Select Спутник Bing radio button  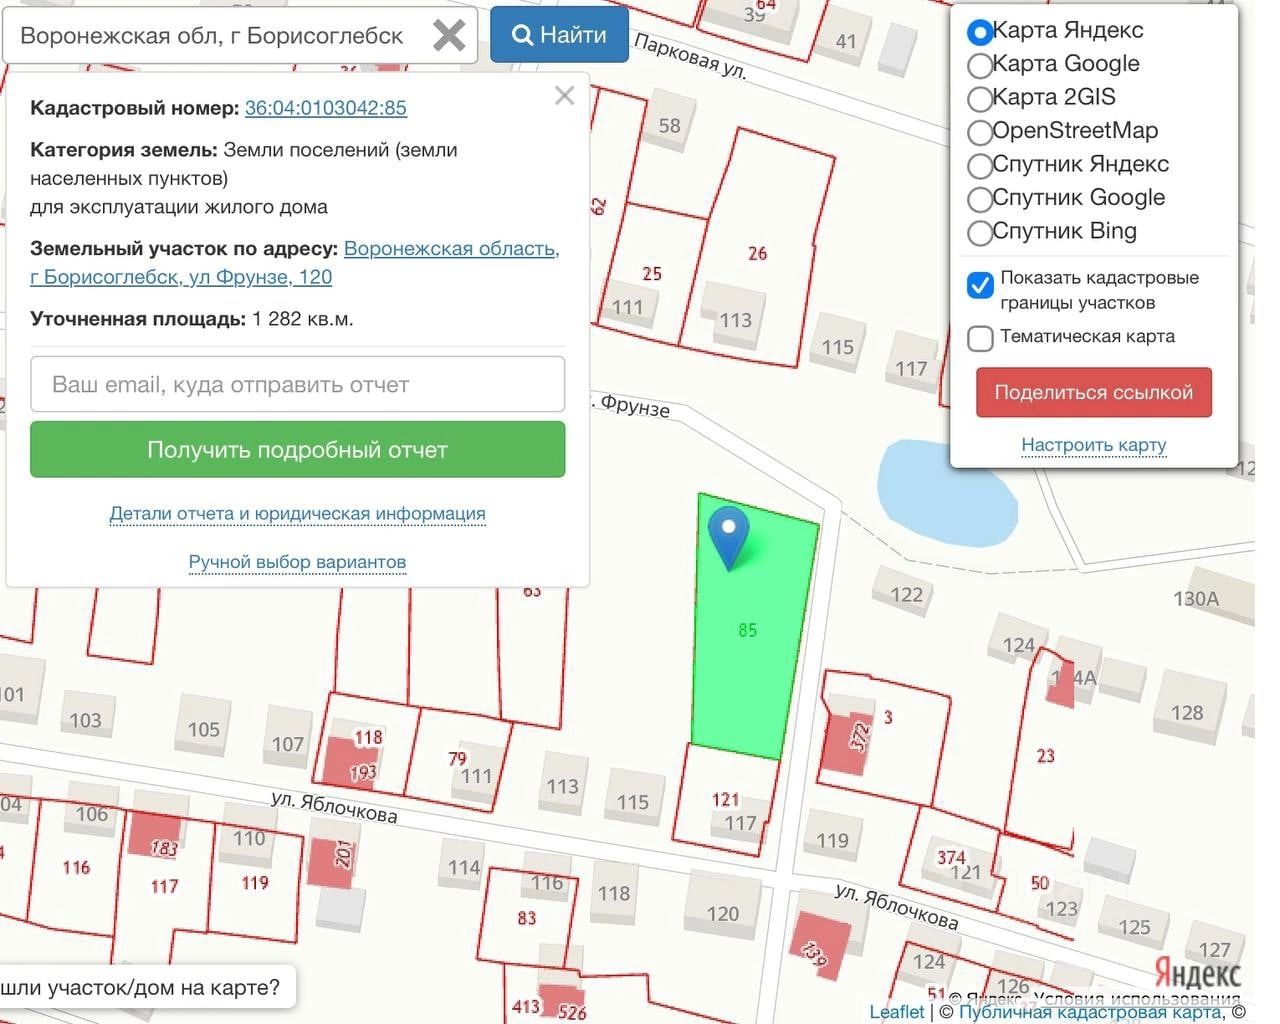pos(980,233)
